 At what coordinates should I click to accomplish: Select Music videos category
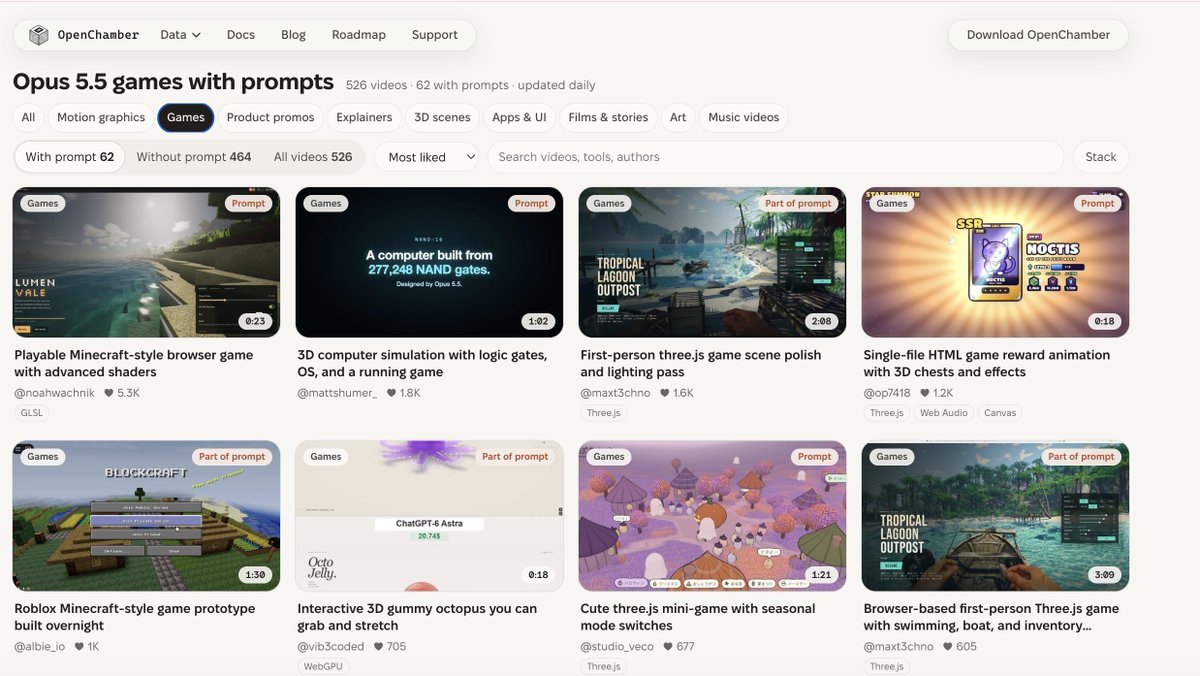point(743,118)
